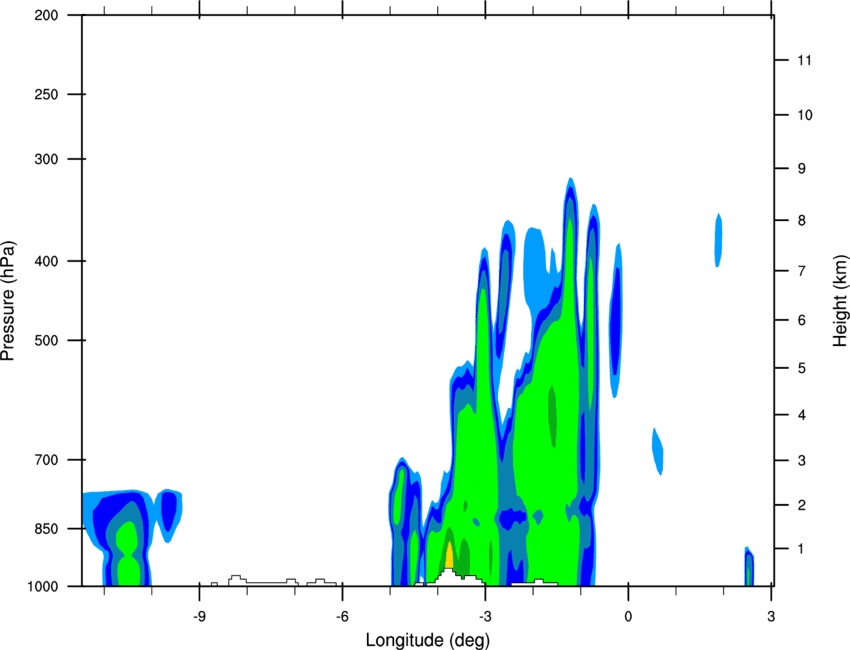Click the 400 pressure tick label

pos(47,261)
